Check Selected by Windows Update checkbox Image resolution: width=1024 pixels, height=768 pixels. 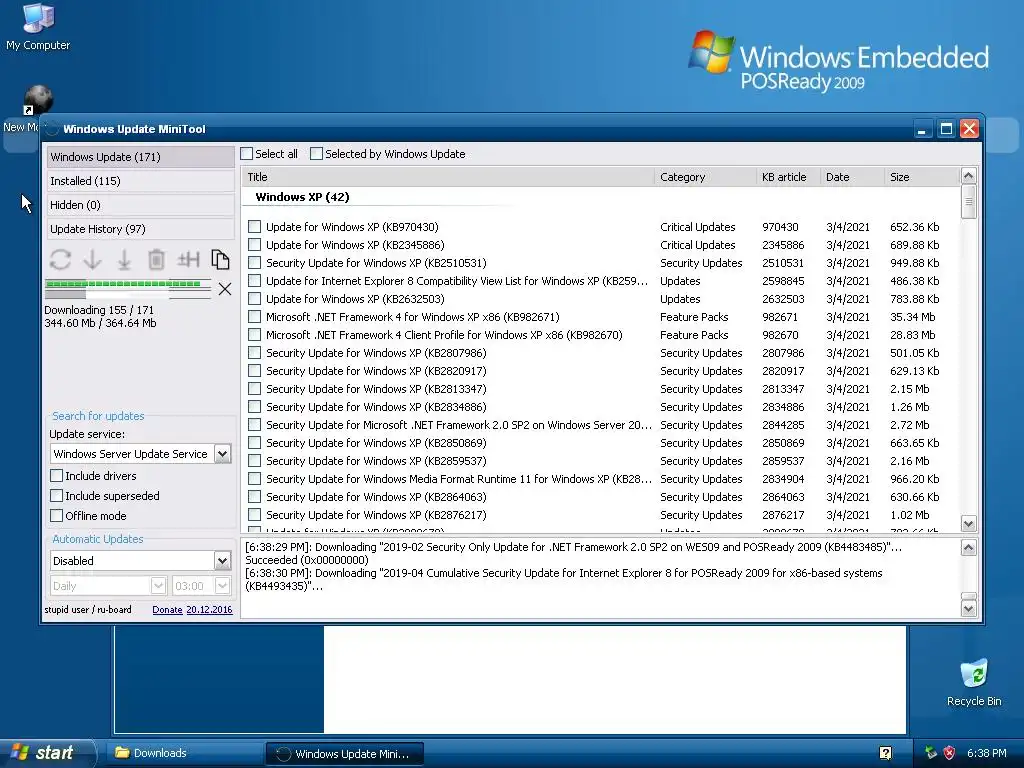pyautogui.click(x=316, y=153)
